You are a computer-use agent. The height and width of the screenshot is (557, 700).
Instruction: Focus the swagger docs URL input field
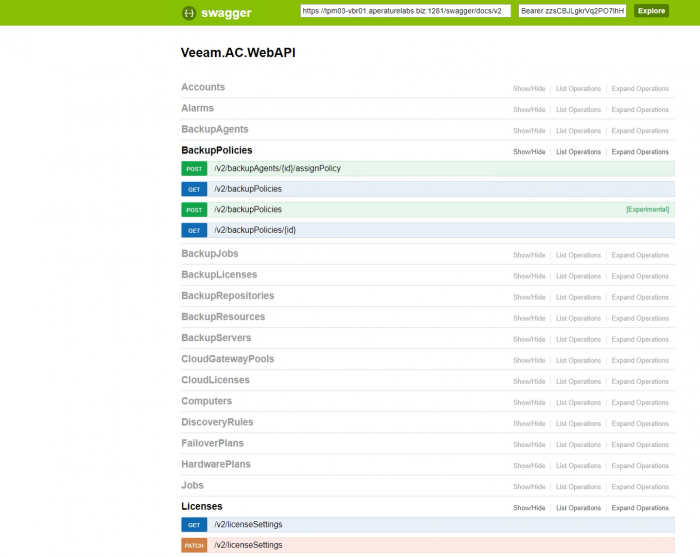(405, 11)
